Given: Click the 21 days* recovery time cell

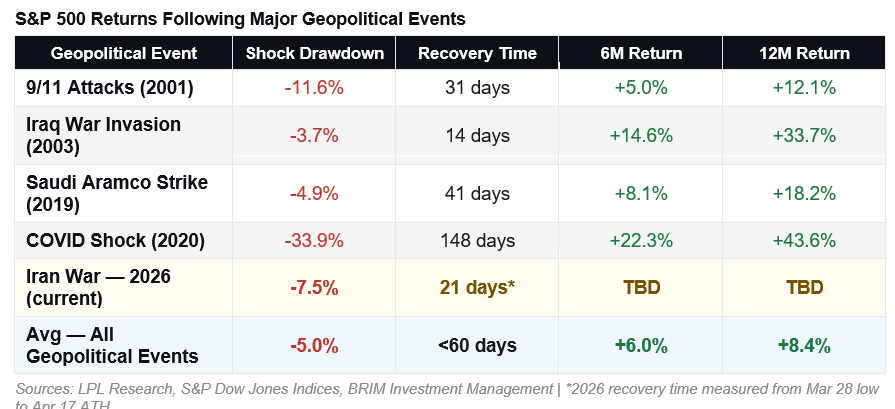Looking at the screenshot, I should click(477, 287).
